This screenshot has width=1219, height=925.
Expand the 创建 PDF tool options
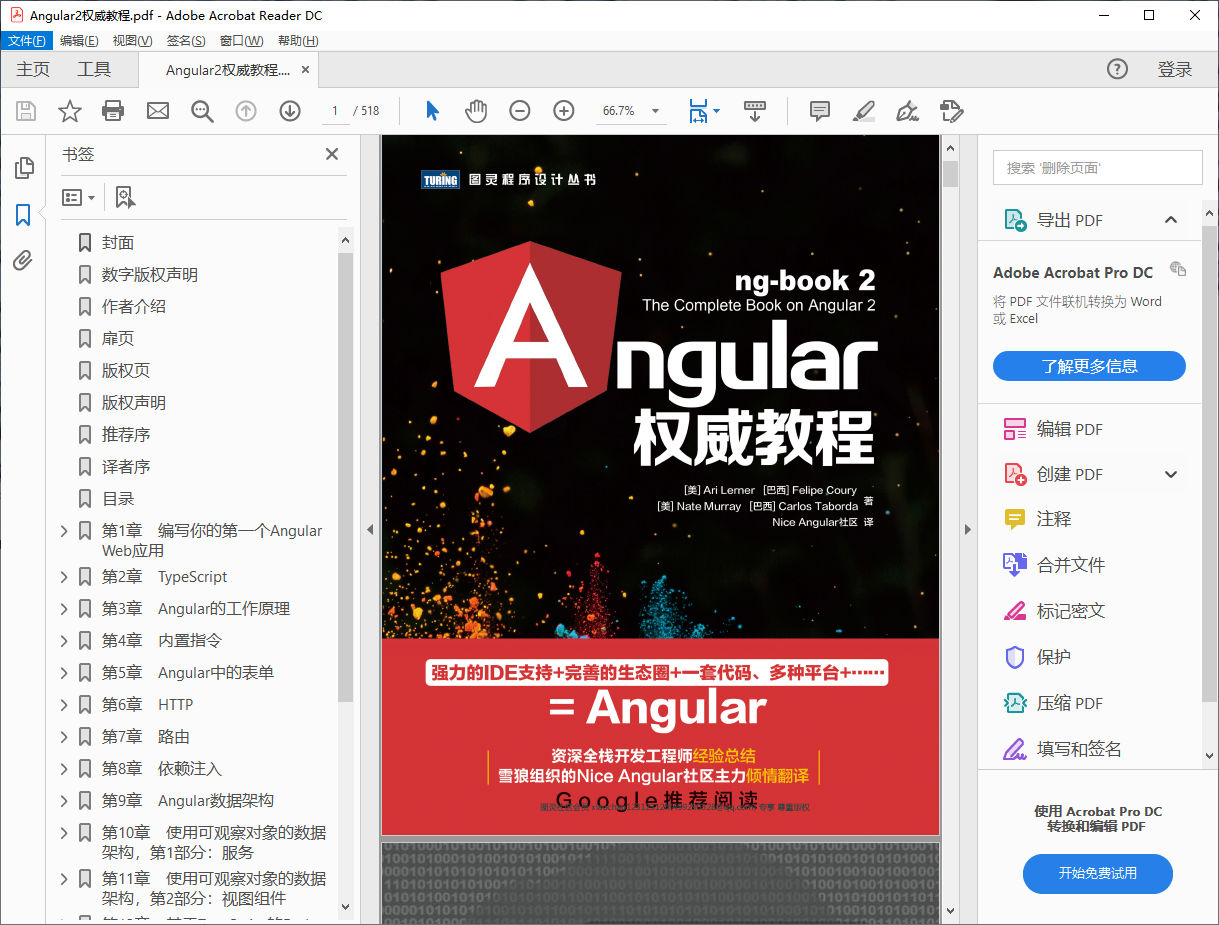1171,474
